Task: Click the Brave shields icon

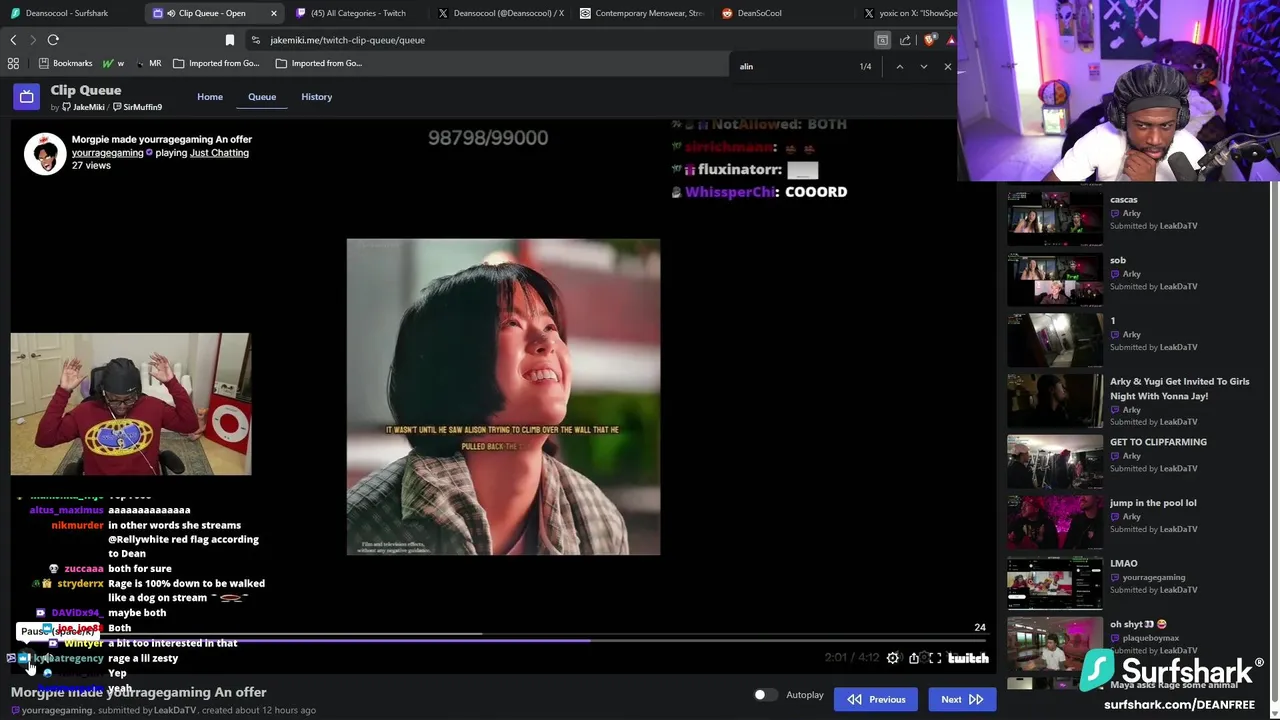Action: coord(929,40)
